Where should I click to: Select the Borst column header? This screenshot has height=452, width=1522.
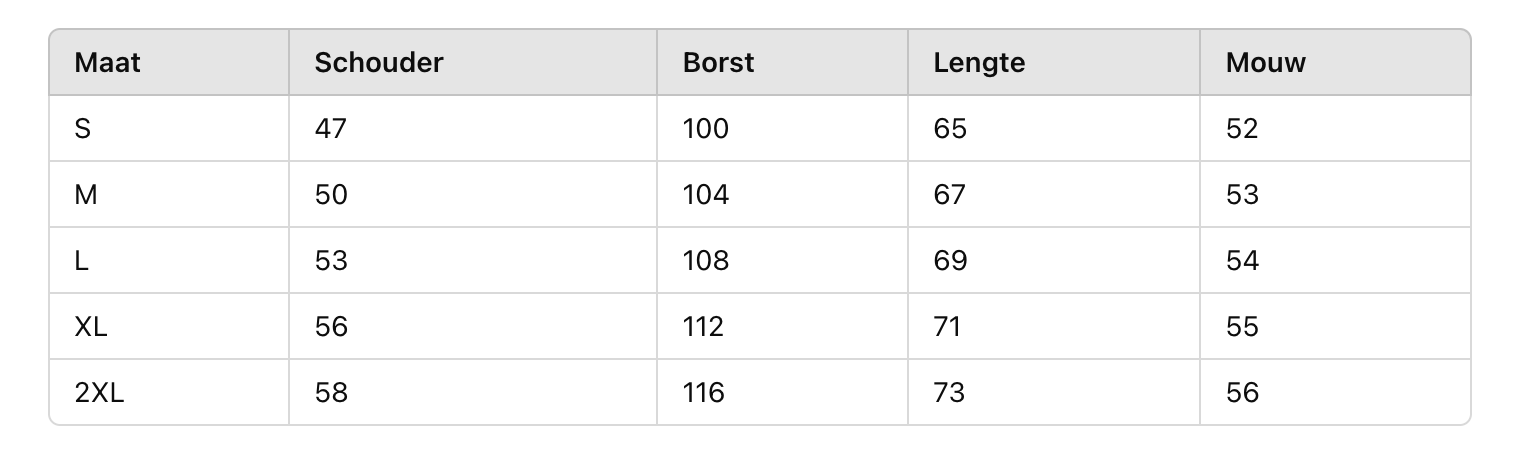pos(718,63)
